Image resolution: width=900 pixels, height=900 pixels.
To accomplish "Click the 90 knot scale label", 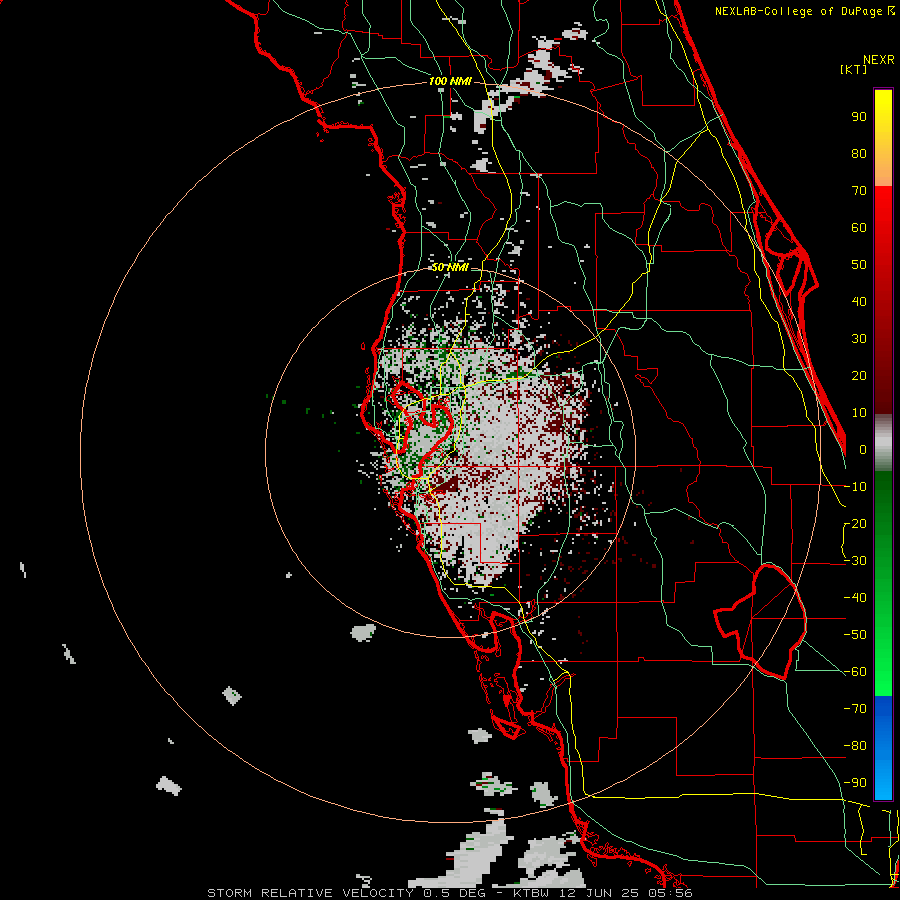I will pos(859,117).
